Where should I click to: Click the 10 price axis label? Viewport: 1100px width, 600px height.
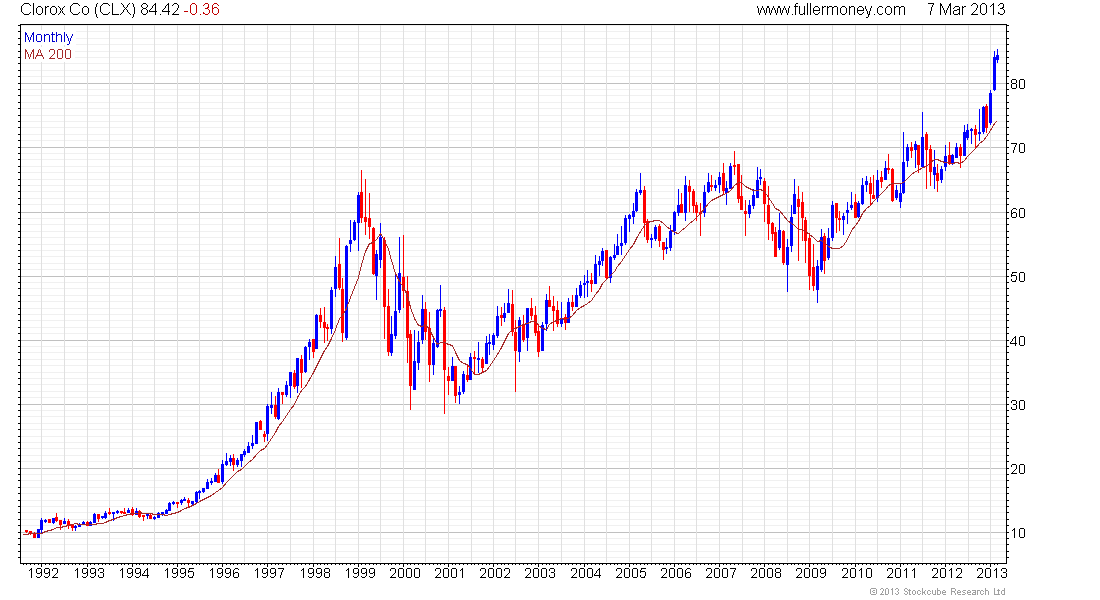pyautogui.click(x=1017, y=533)
